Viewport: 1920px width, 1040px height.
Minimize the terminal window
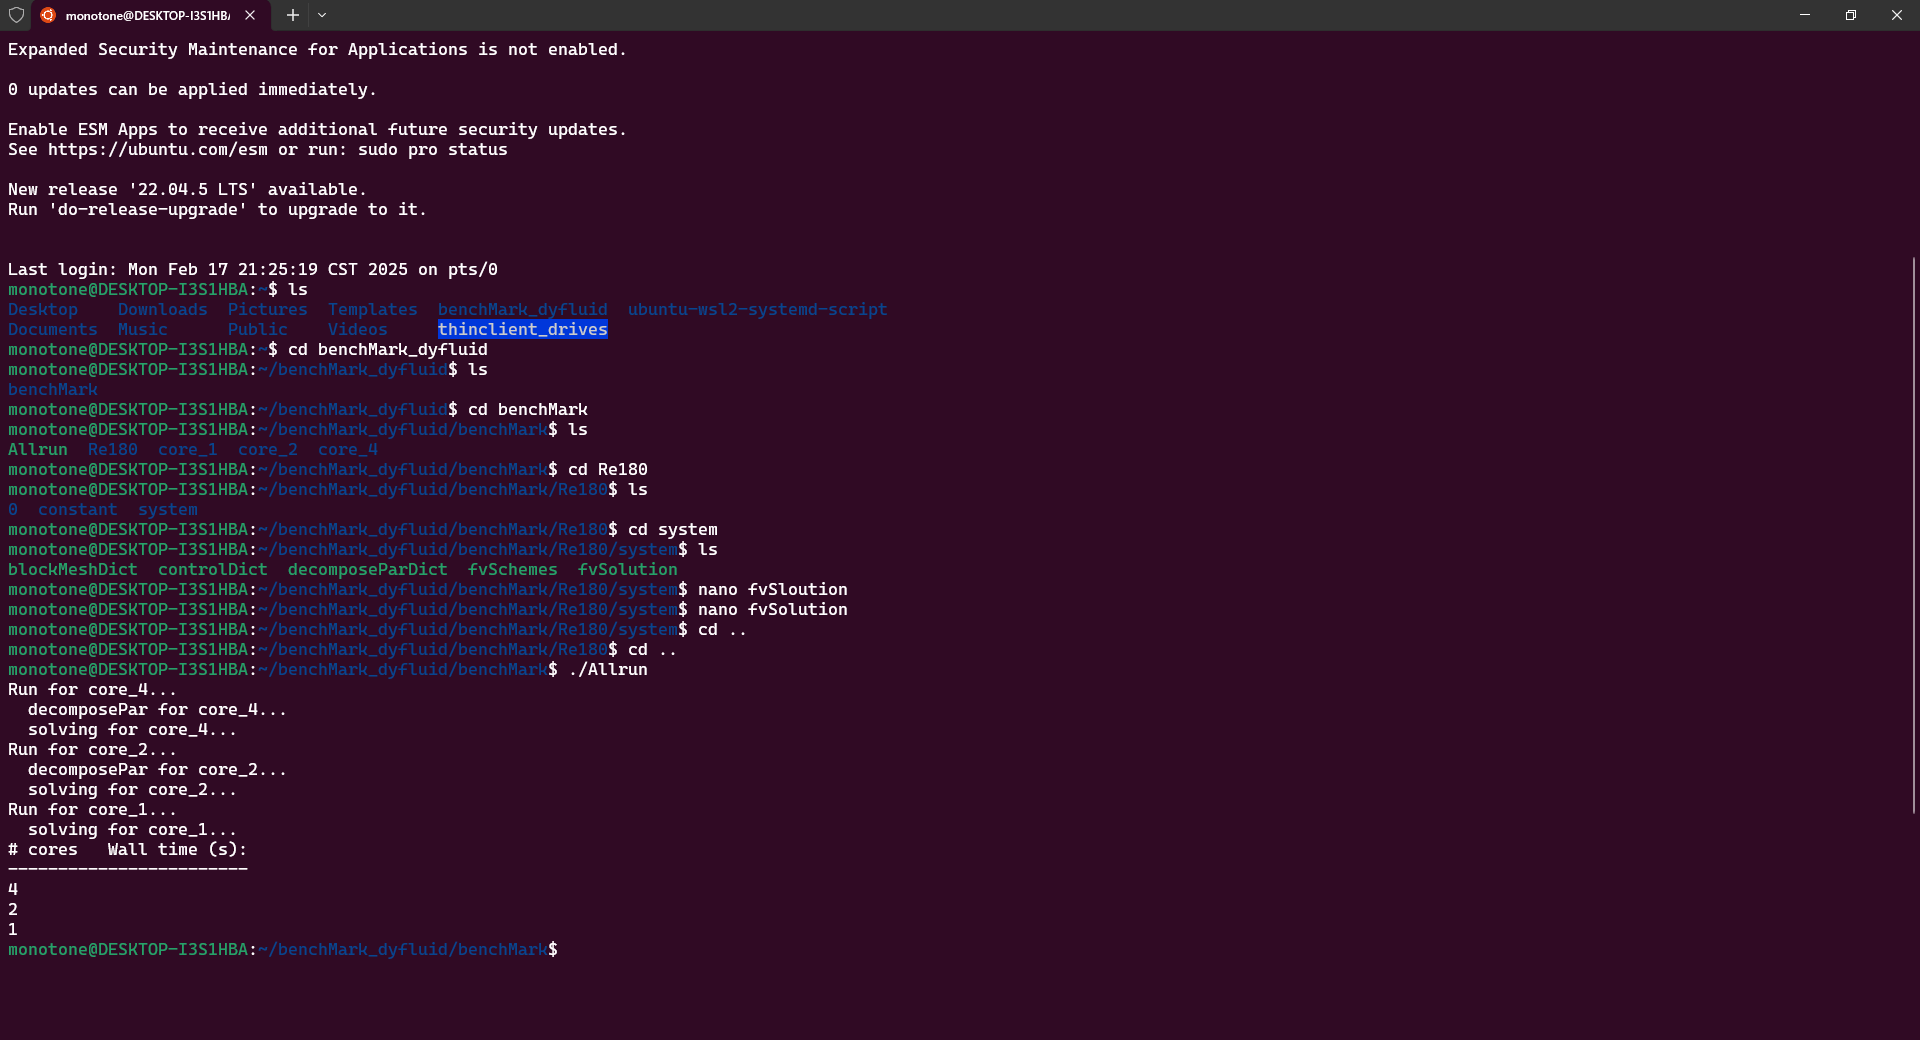(1805, 15)
